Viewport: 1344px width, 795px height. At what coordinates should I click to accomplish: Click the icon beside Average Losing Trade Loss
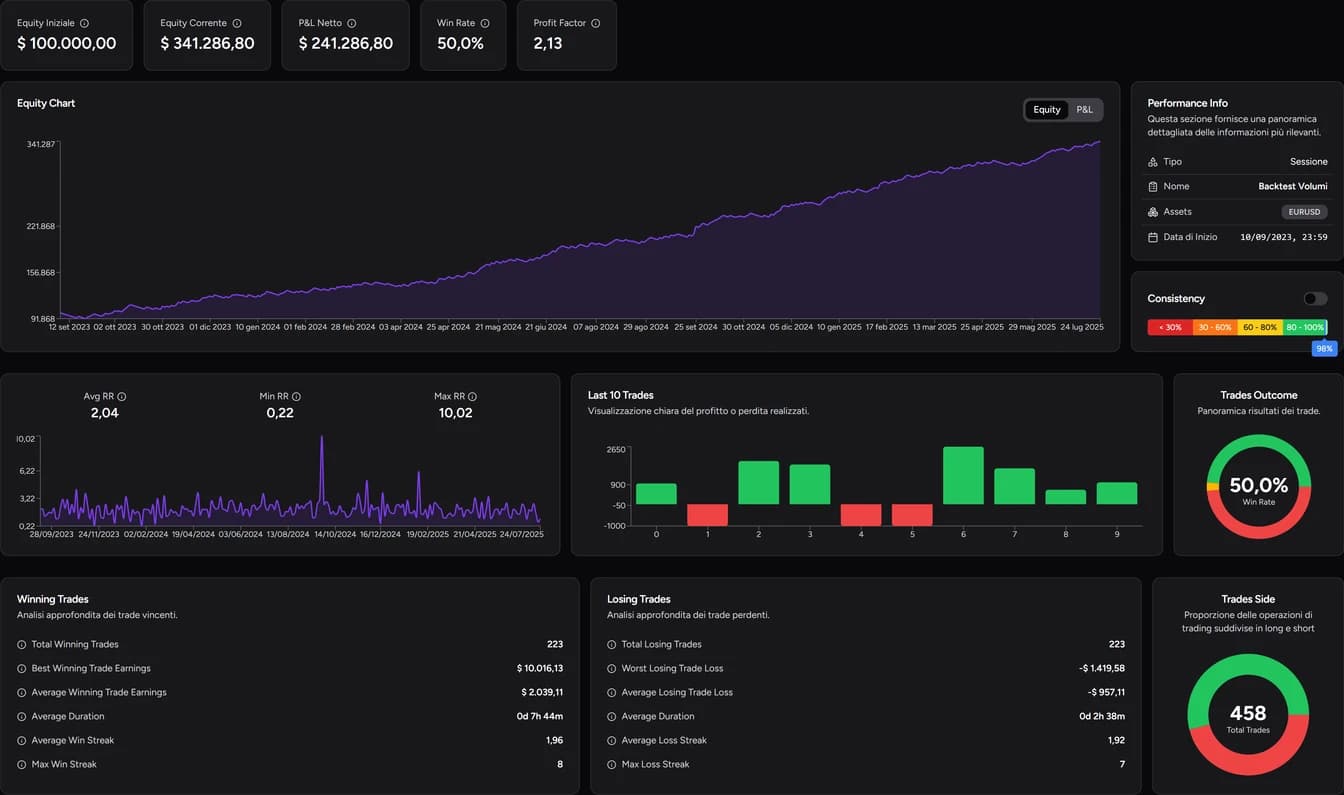tap(612, 692)
